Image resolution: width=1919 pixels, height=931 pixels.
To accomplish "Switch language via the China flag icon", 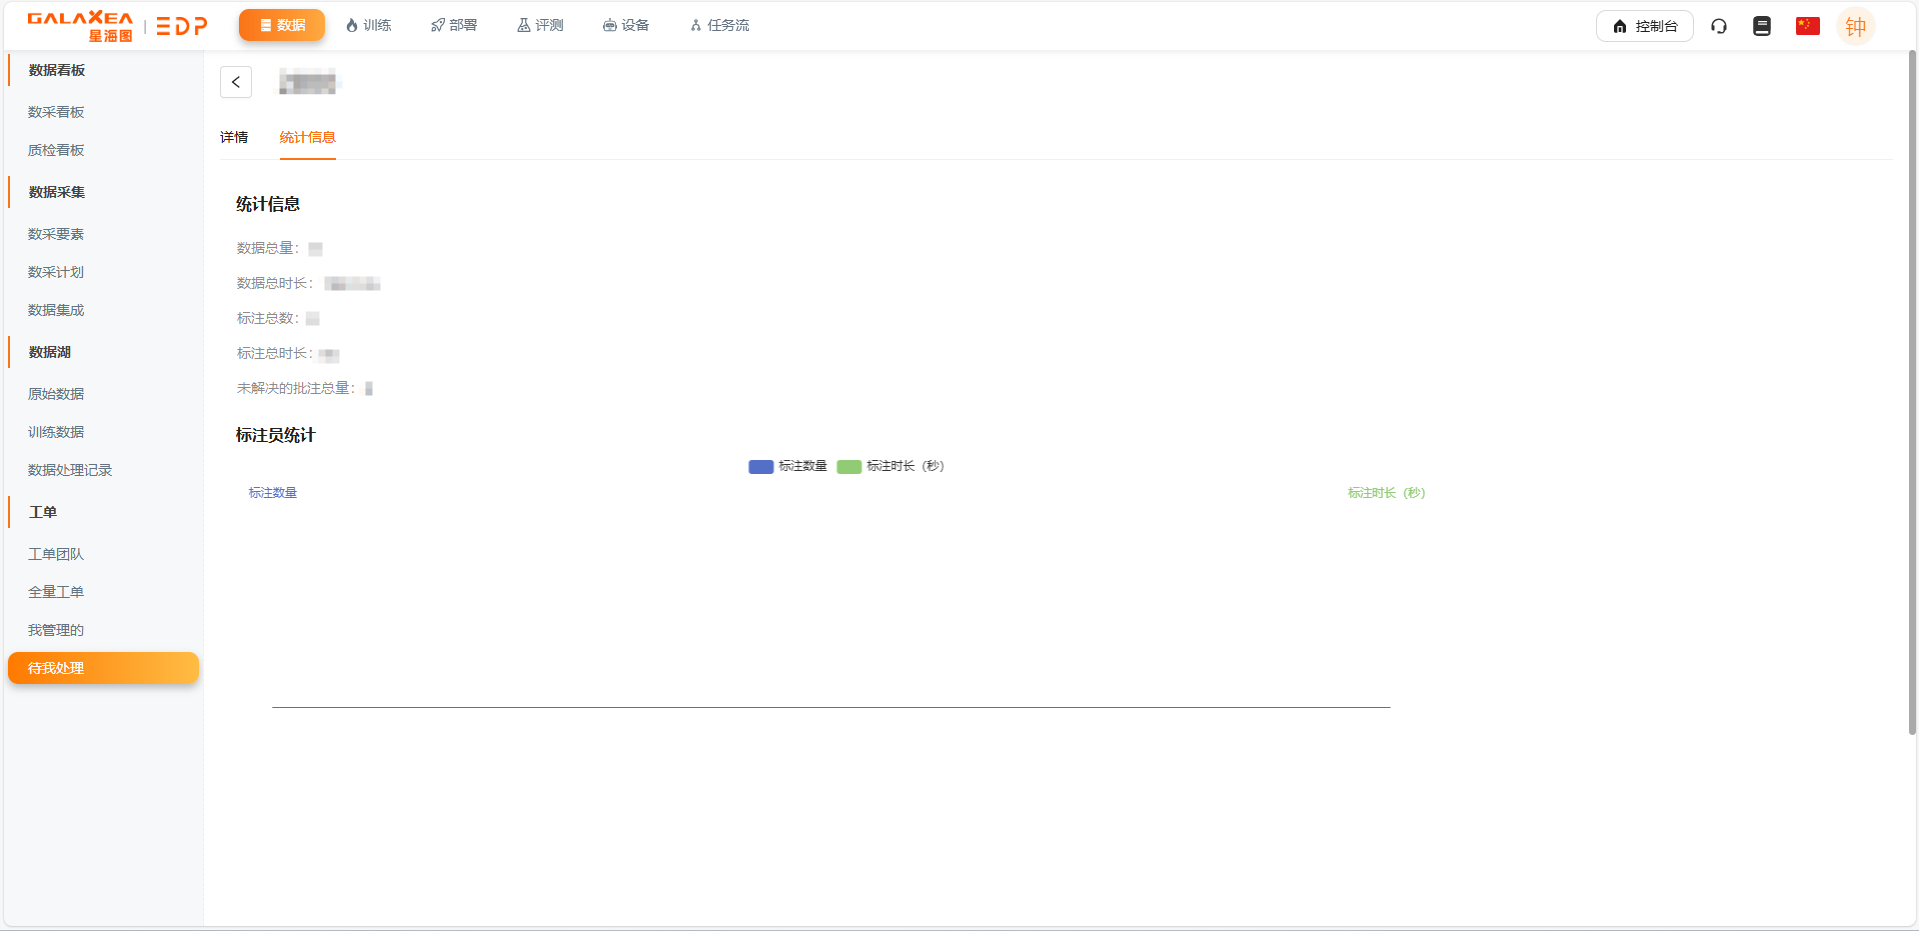I will [1807, 26].
